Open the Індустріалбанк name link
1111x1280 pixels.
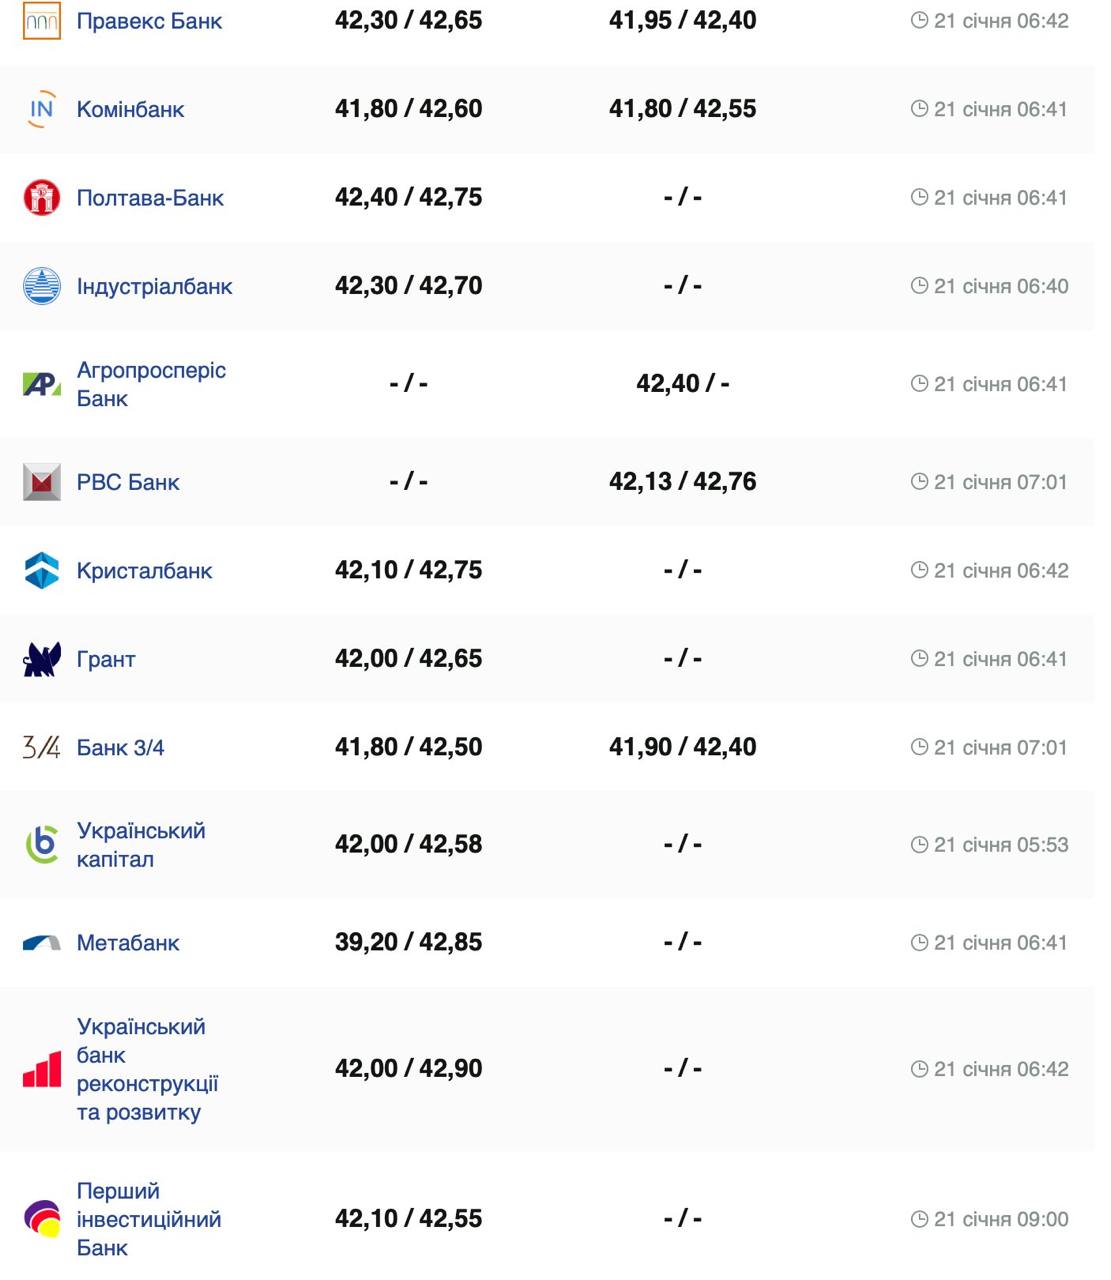(x=154, y=286)
